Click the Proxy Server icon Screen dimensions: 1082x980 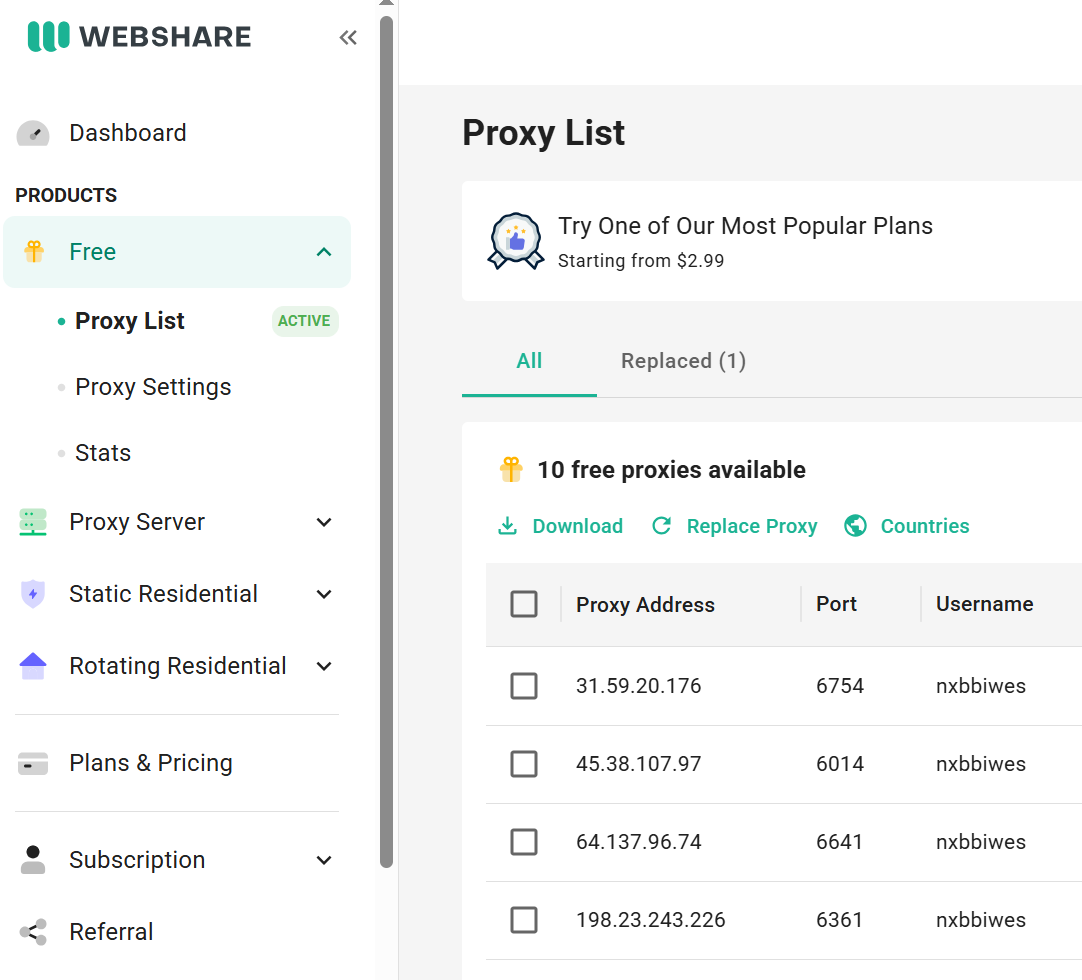(x=33, y=522)
